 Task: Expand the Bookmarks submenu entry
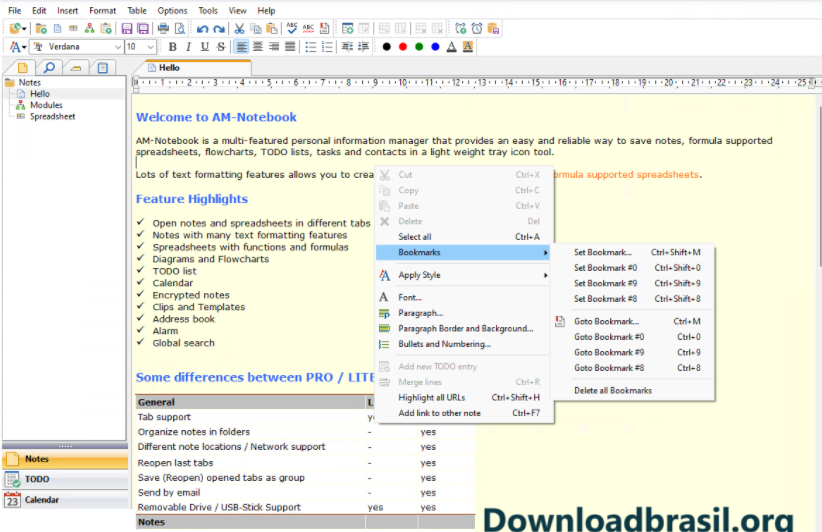point(463,252)
